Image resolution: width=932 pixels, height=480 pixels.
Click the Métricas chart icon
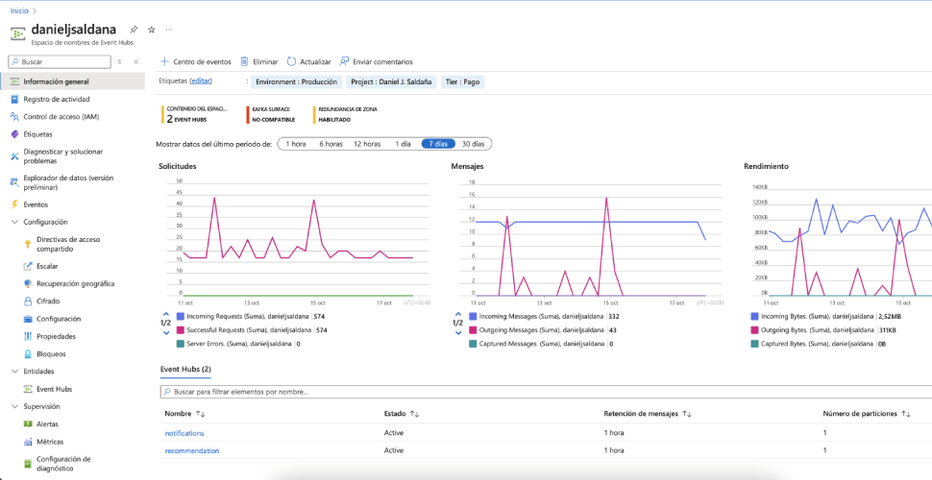(27, 442)
